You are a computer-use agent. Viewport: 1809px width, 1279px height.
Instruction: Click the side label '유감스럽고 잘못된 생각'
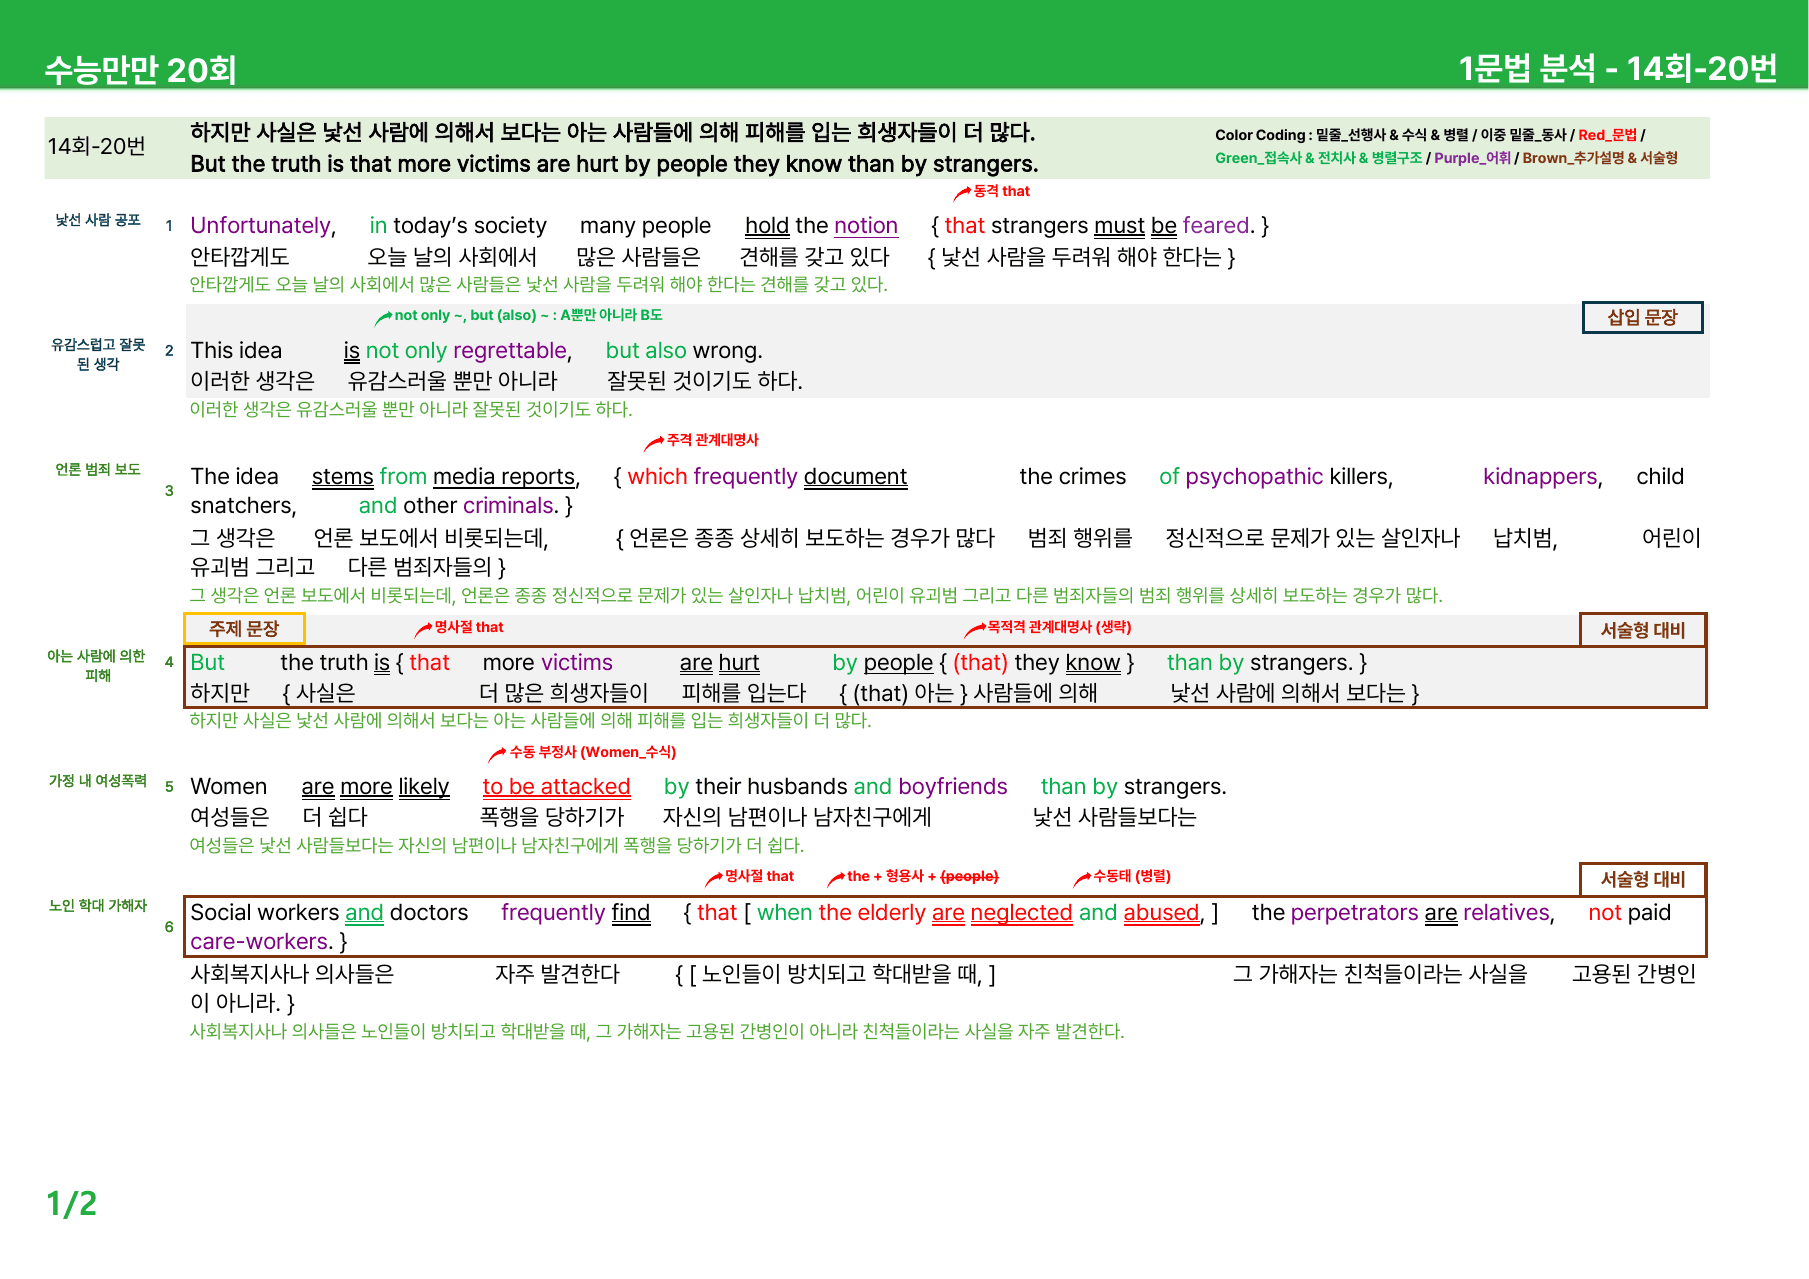point(98,354)
